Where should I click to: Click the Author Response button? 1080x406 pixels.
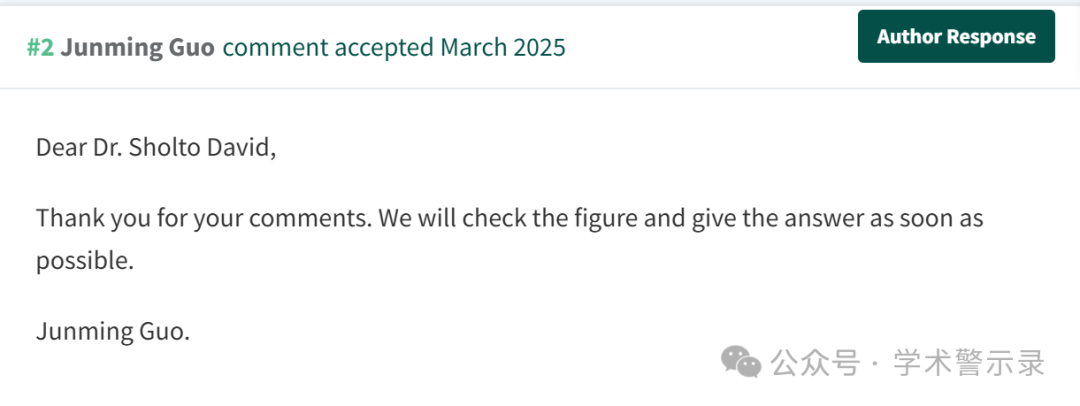[956, 37]
